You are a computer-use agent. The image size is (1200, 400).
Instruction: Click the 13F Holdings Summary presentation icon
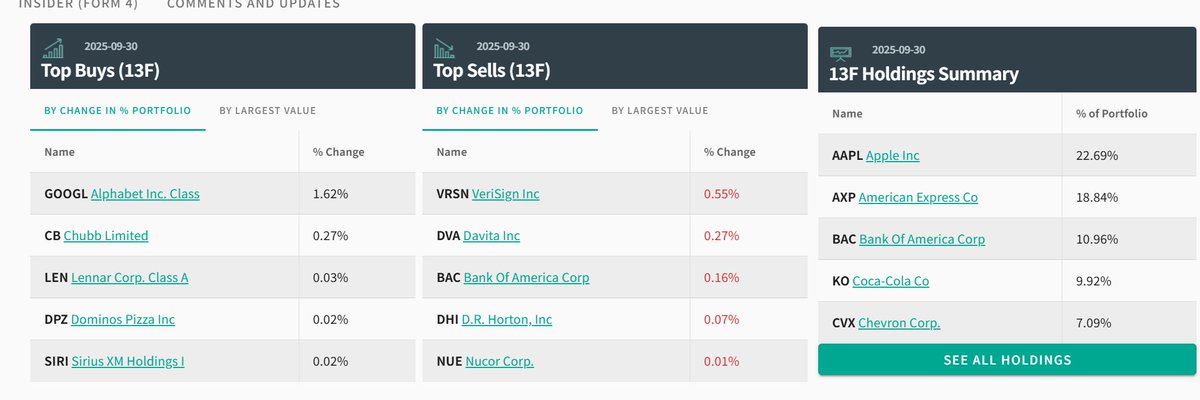[841, 52]
